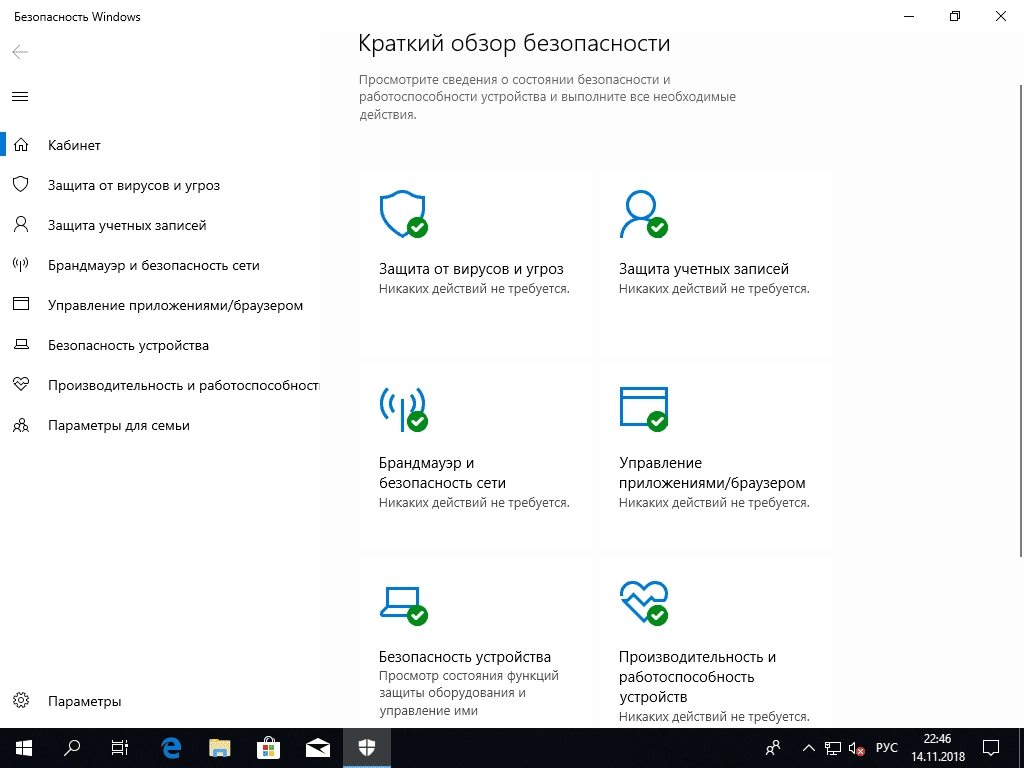This screenshot has height=768, width=1024.
Task: Open Task View from the taskbar
Action: tap(120, 748)
